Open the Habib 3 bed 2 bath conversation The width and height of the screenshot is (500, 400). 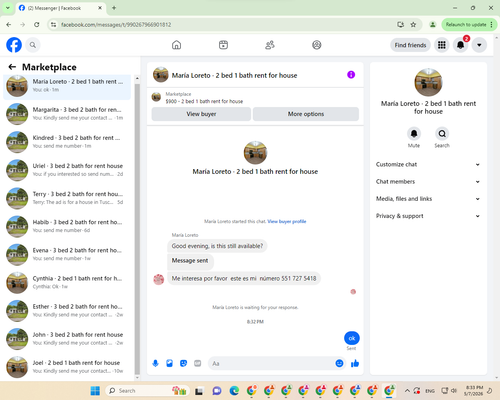point(67,226)
